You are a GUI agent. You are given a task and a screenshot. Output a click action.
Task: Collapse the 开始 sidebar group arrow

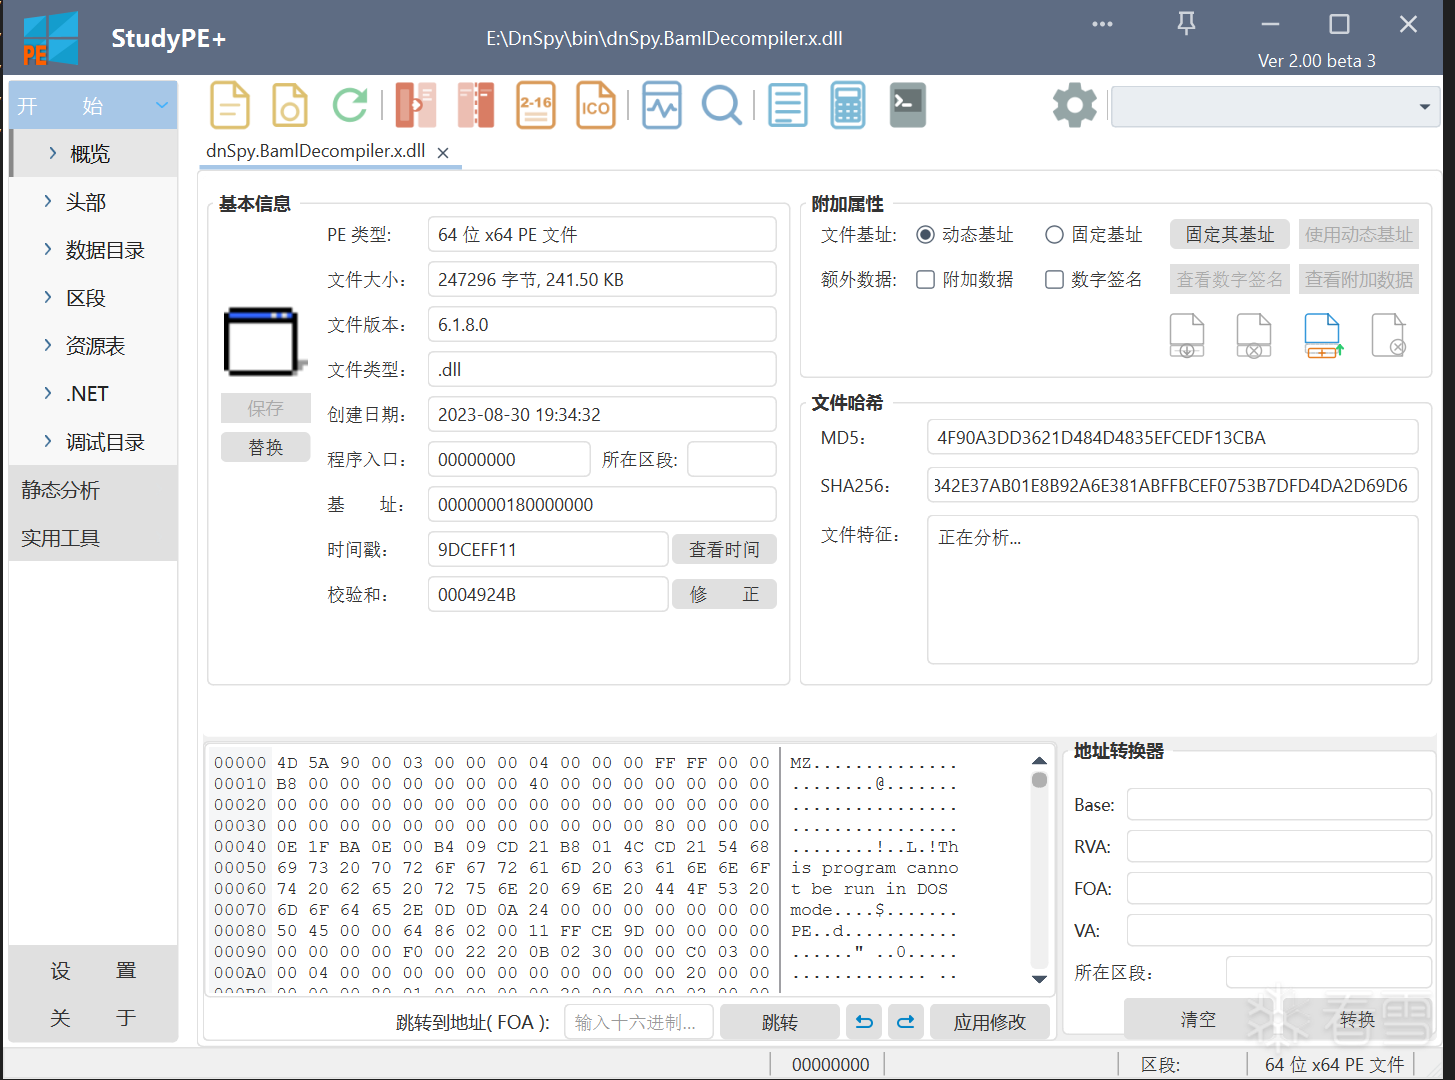click(x=162, y=105)
